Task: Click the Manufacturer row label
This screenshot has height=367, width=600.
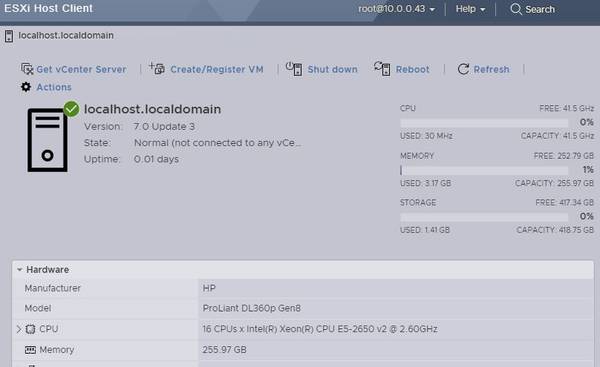Action: 52,289
